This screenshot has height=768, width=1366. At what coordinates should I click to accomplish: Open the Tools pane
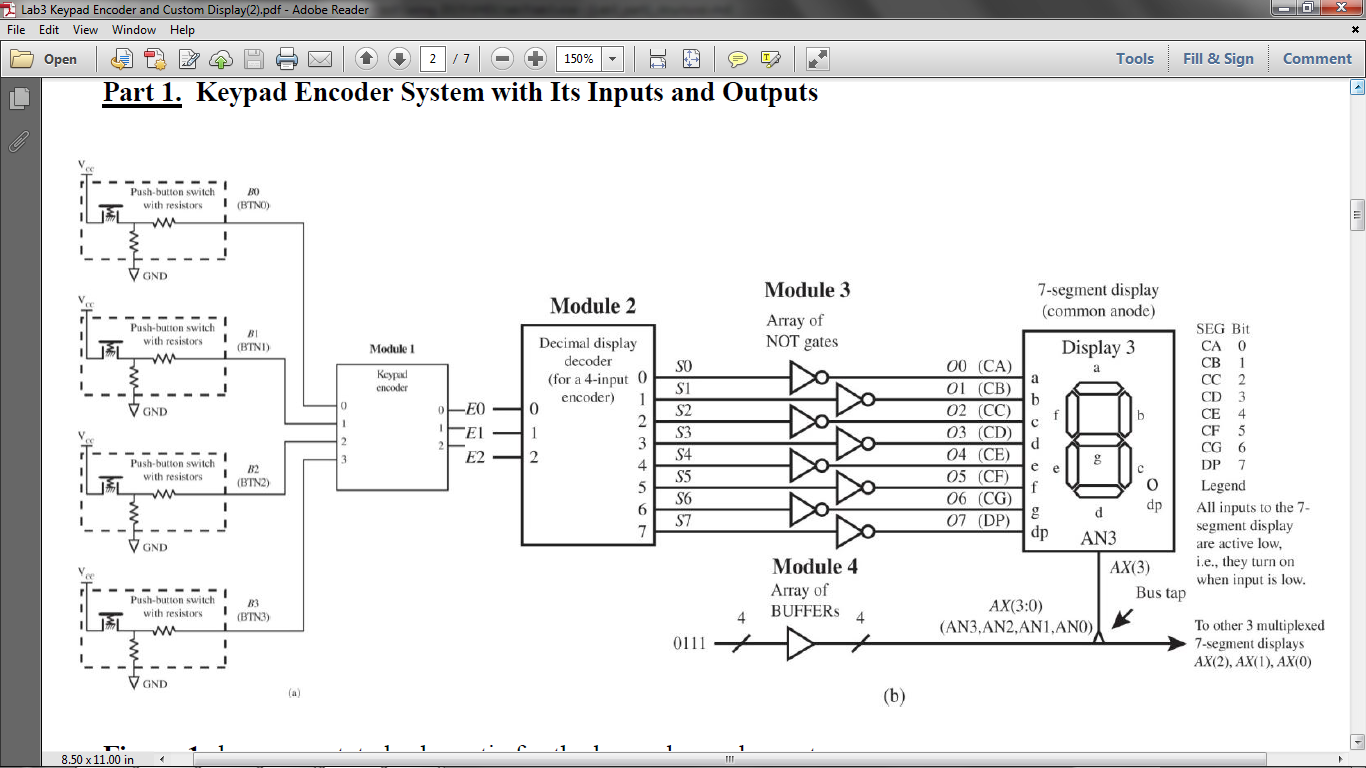(1135, 59)
